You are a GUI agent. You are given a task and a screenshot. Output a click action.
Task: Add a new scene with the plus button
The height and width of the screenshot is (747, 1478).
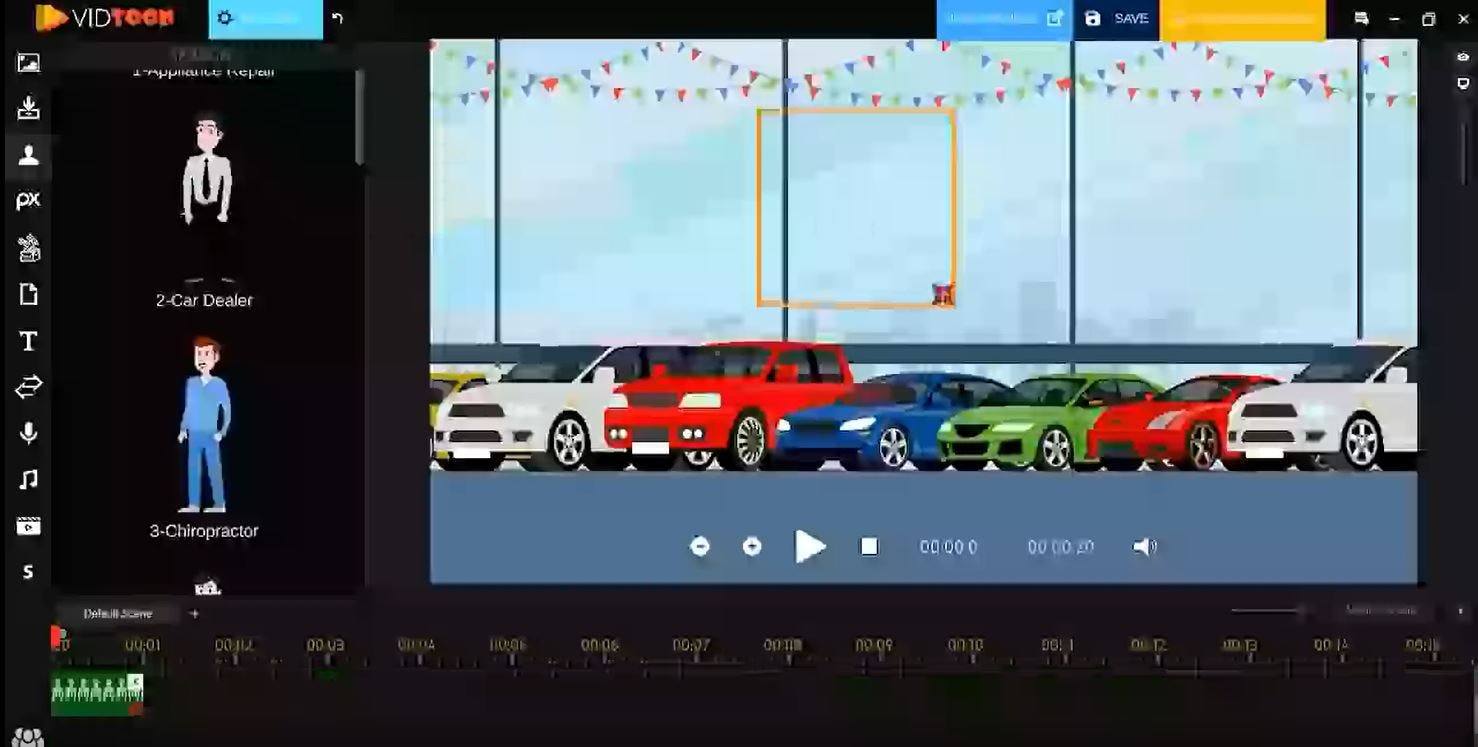pos(195,613)
